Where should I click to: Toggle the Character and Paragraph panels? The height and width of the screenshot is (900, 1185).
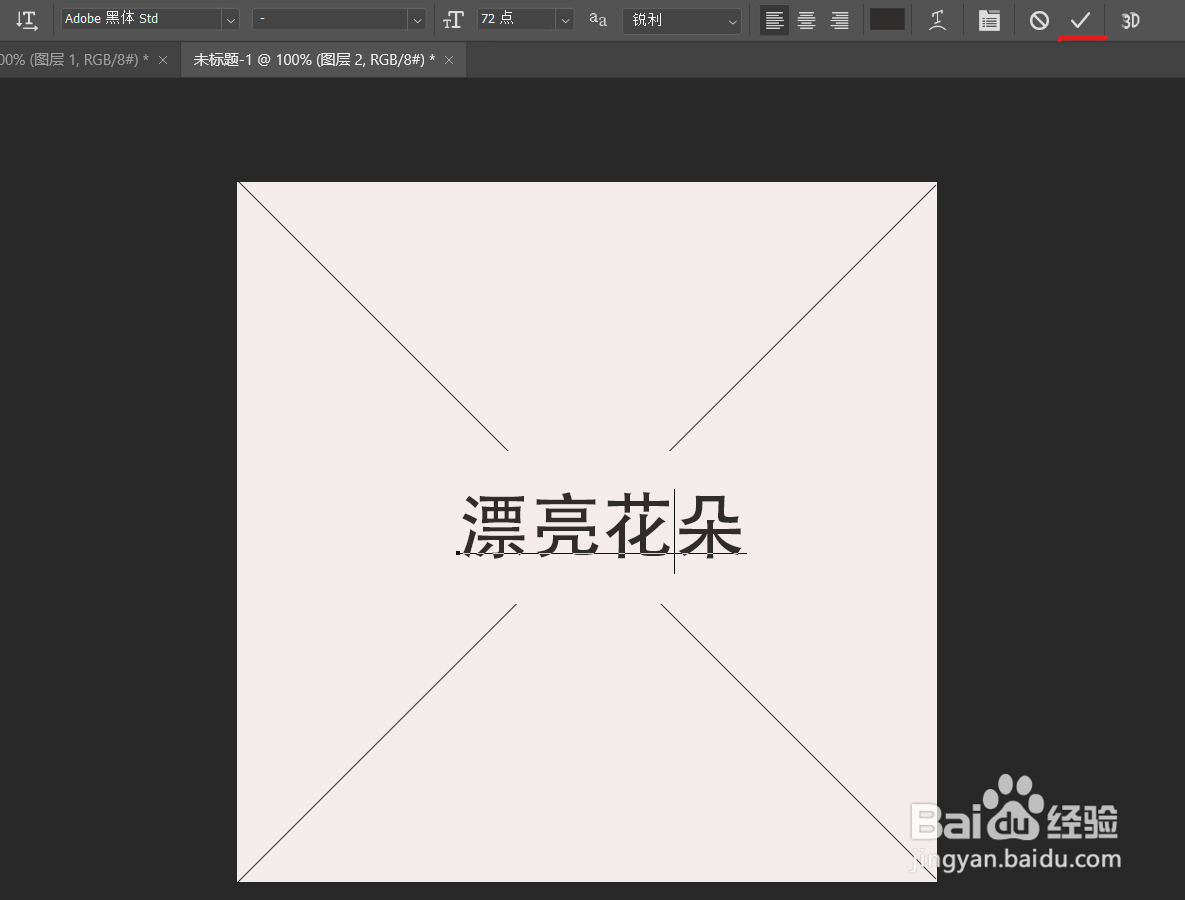point(989,20)
